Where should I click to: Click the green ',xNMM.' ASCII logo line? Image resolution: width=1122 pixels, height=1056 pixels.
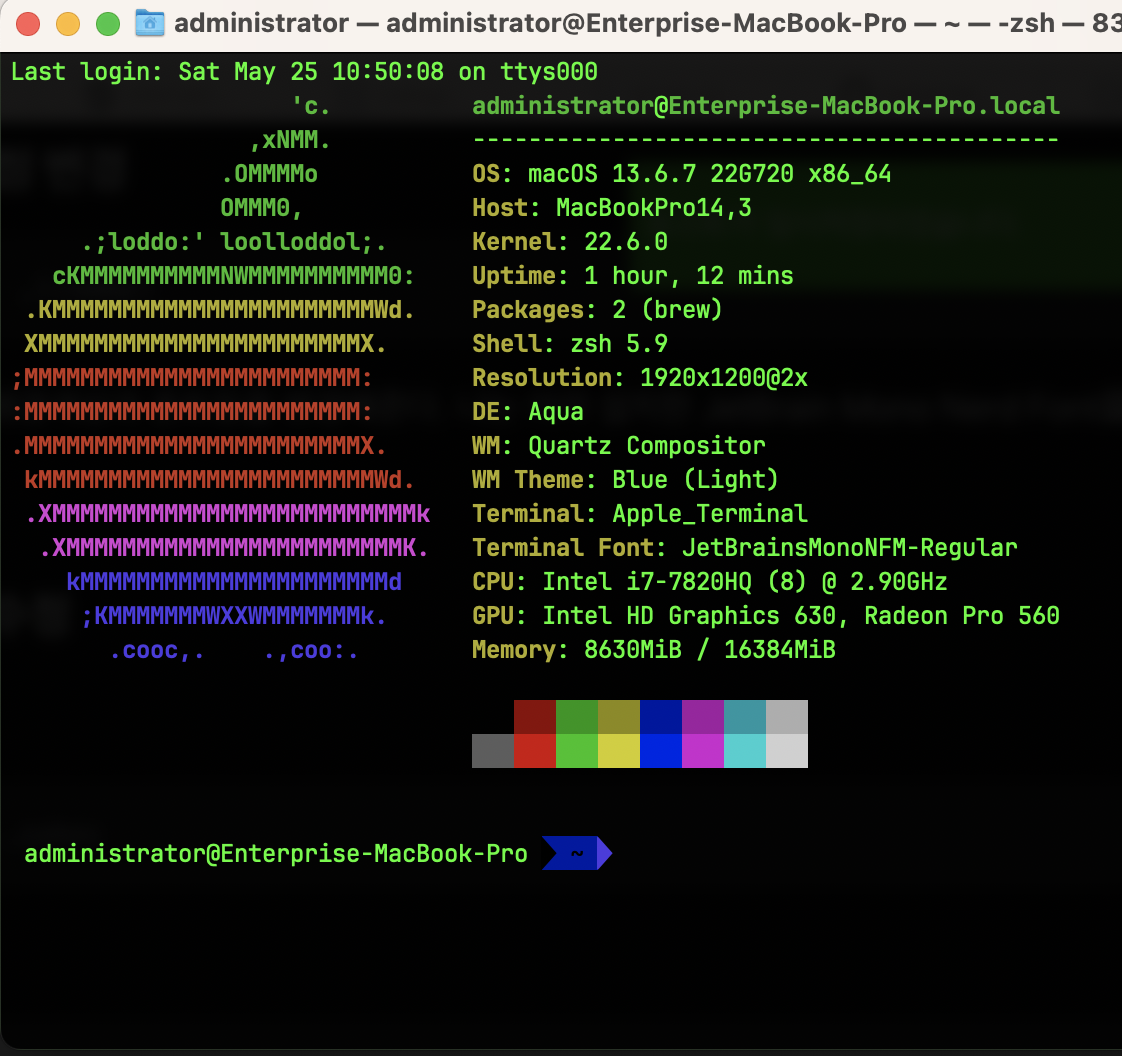tap(290, 140)
